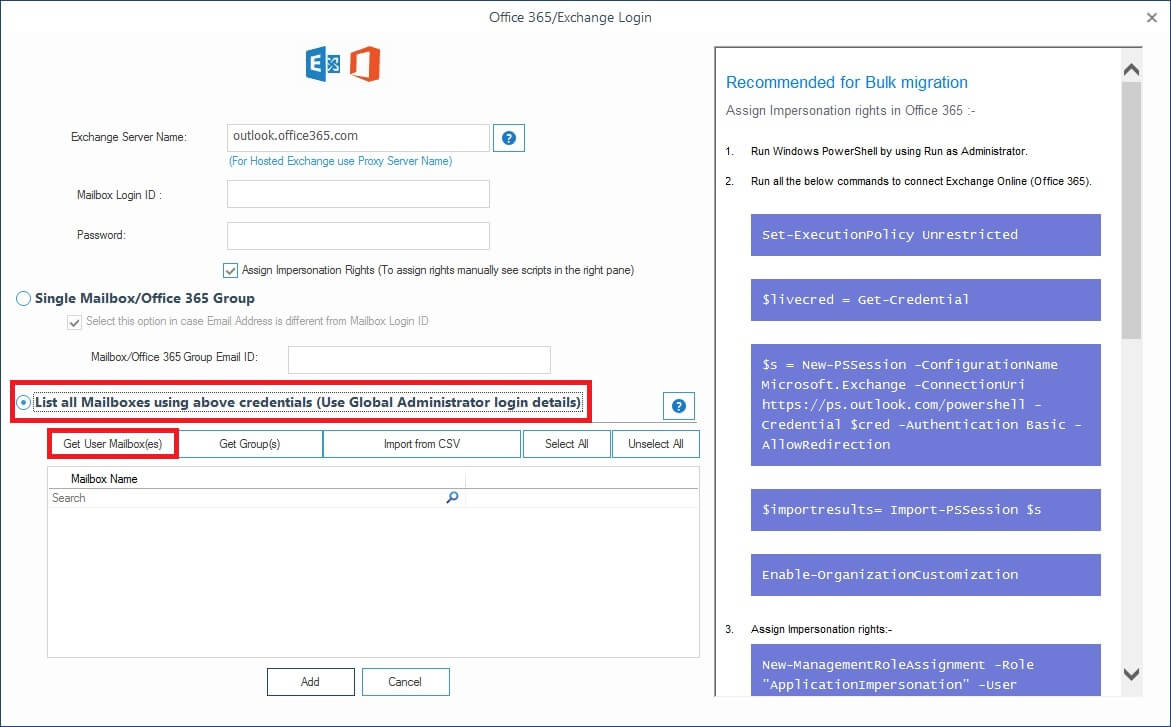Click Unselect All button
Image resolution: width=1171 pixels, height=727 pixels.
[x=656, y=444]
